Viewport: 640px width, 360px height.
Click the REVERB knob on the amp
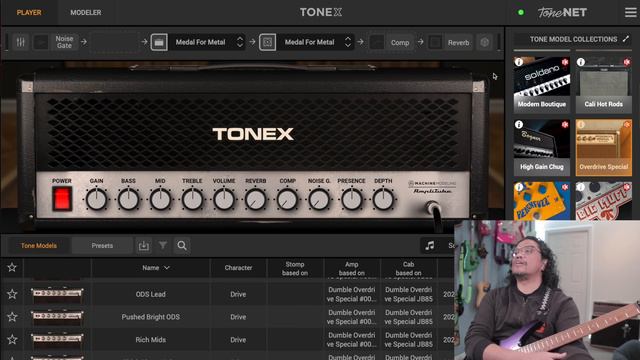click(x=256, y=200)
